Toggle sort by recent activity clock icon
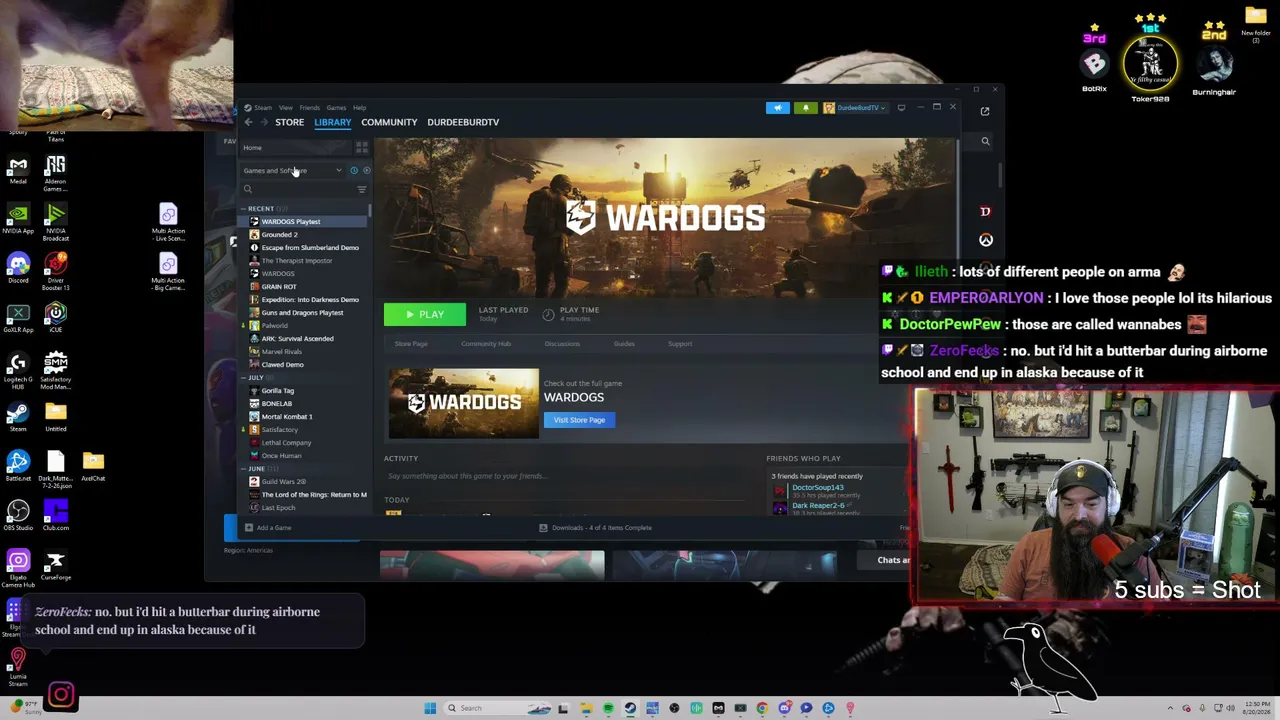This screenshot has width=1280, height=720. tap(353, 171)
